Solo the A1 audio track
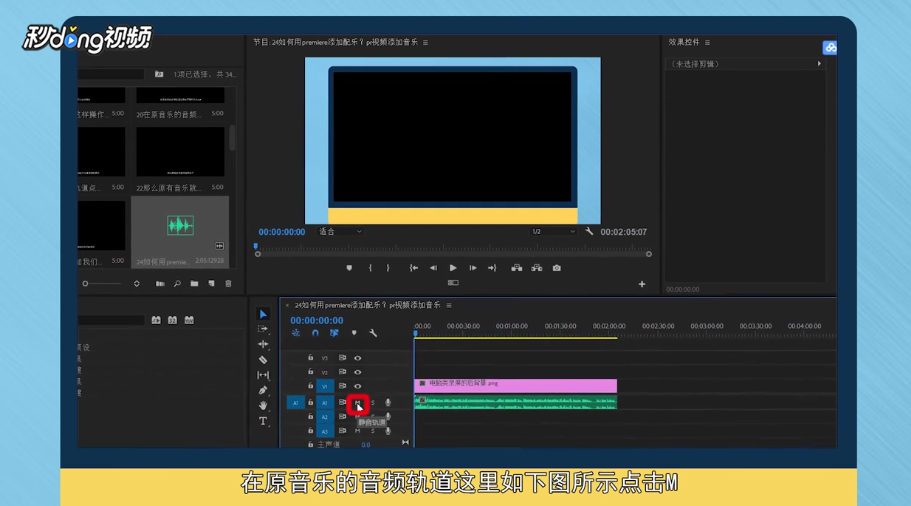 pyautogui.click(x=373, y=403)
